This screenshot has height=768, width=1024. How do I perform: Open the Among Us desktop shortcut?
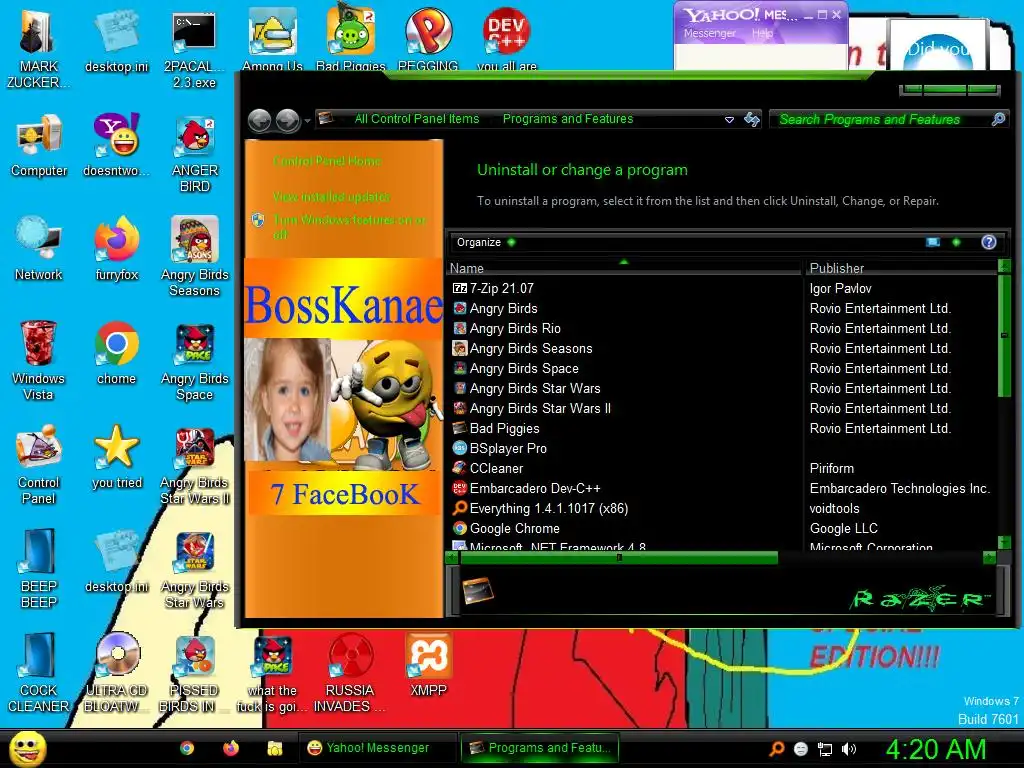272,39
